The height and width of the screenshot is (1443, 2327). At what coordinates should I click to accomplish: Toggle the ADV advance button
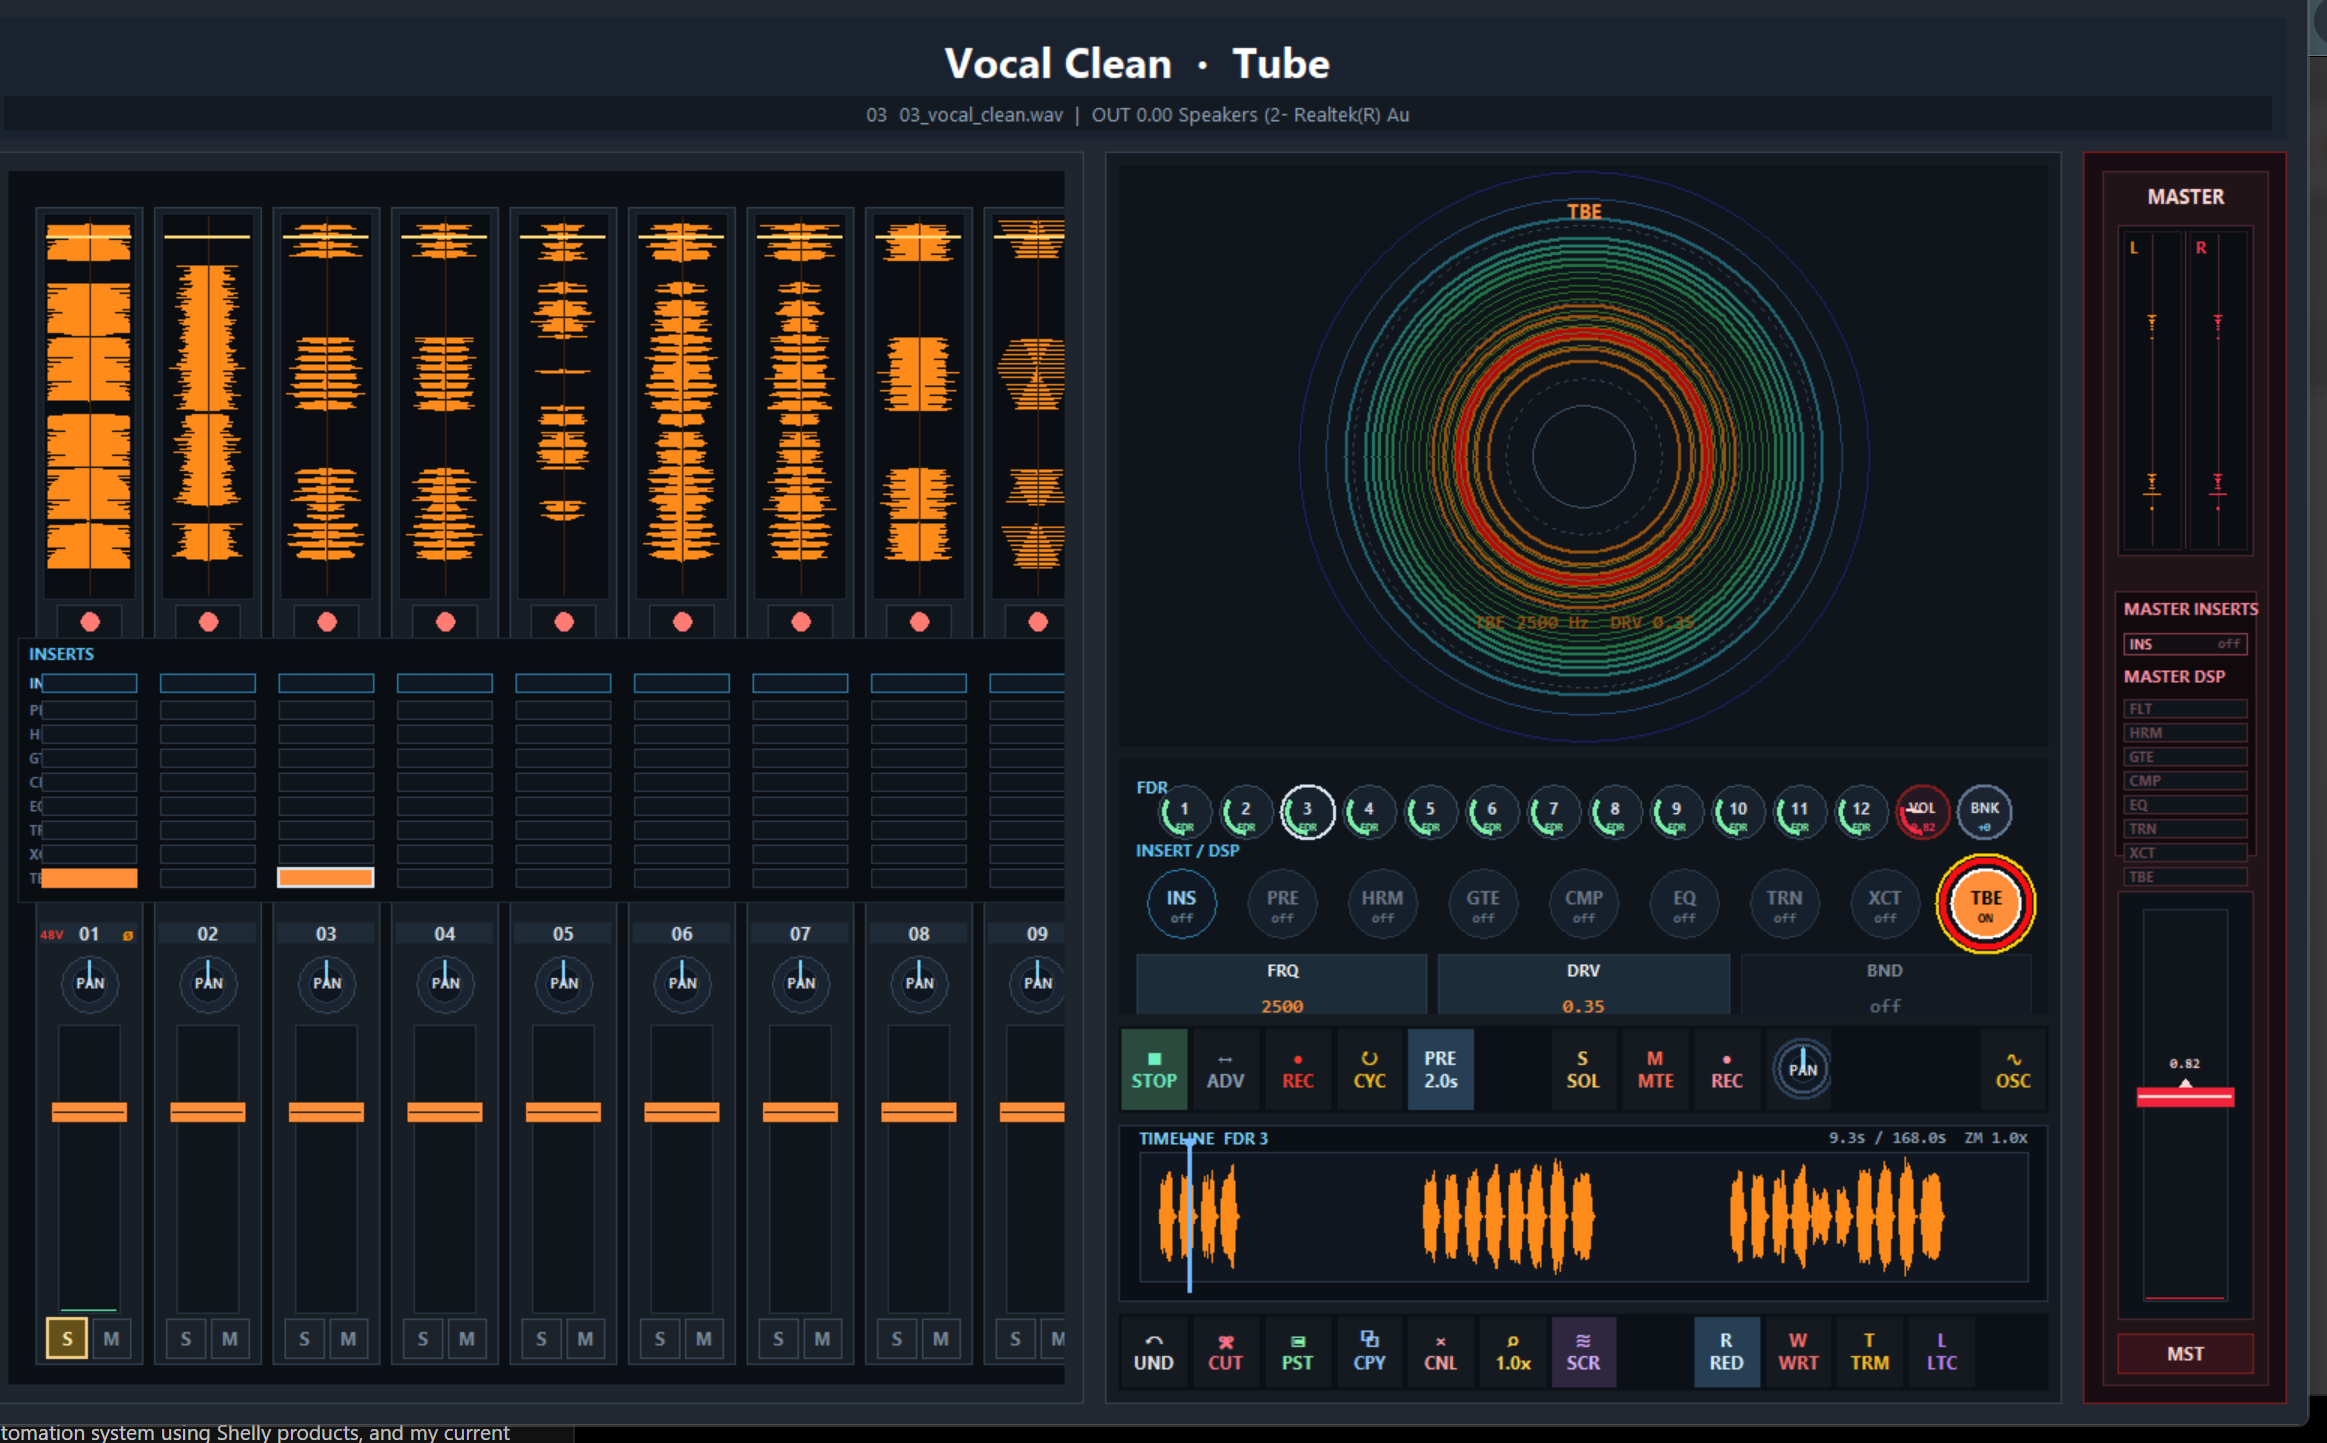coord(1225,1069)
